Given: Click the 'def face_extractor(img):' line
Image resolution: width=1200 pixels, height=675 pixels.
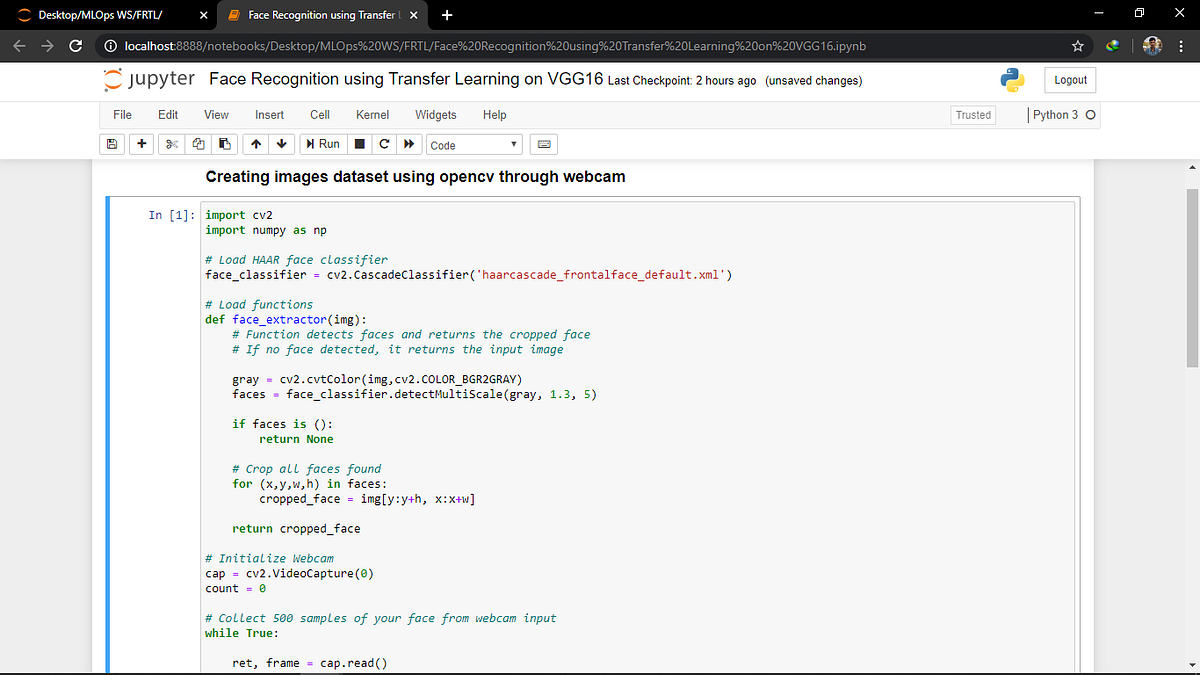Looking at the screenshot, I should click(x=286, y=320).
